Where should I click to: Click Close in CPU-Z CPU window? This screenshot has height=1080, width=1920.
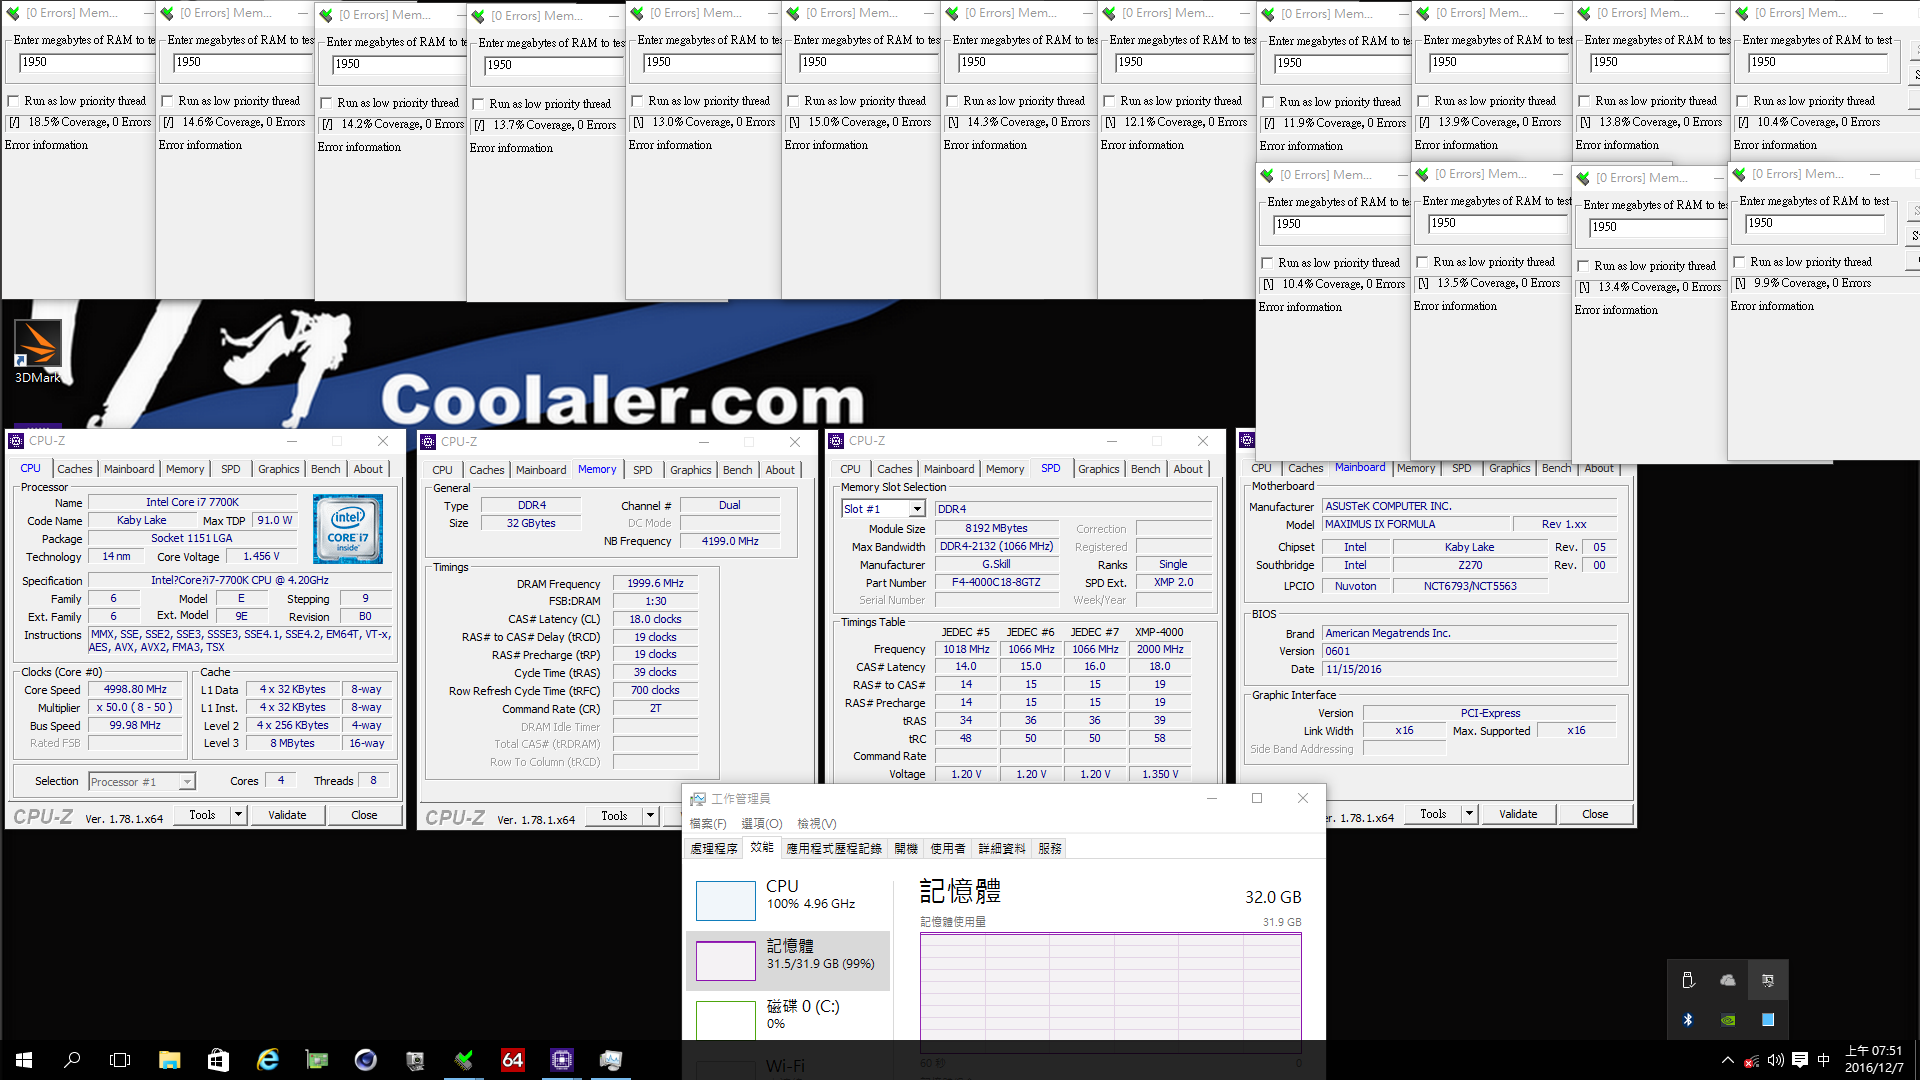364,815
